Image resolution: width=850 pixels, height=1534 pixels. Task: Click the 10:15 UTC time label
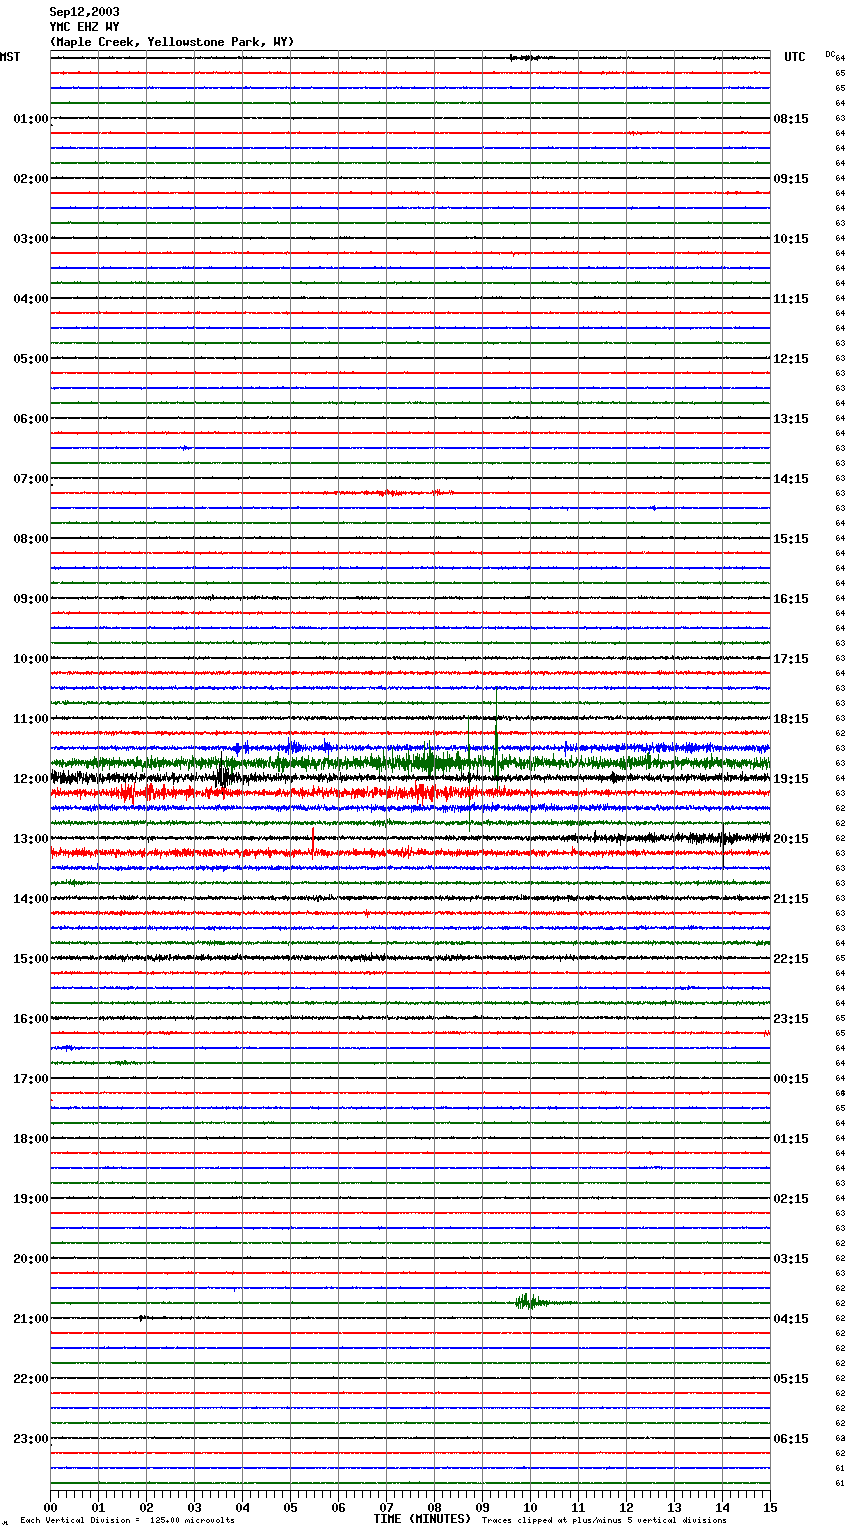tap(791, 239)
